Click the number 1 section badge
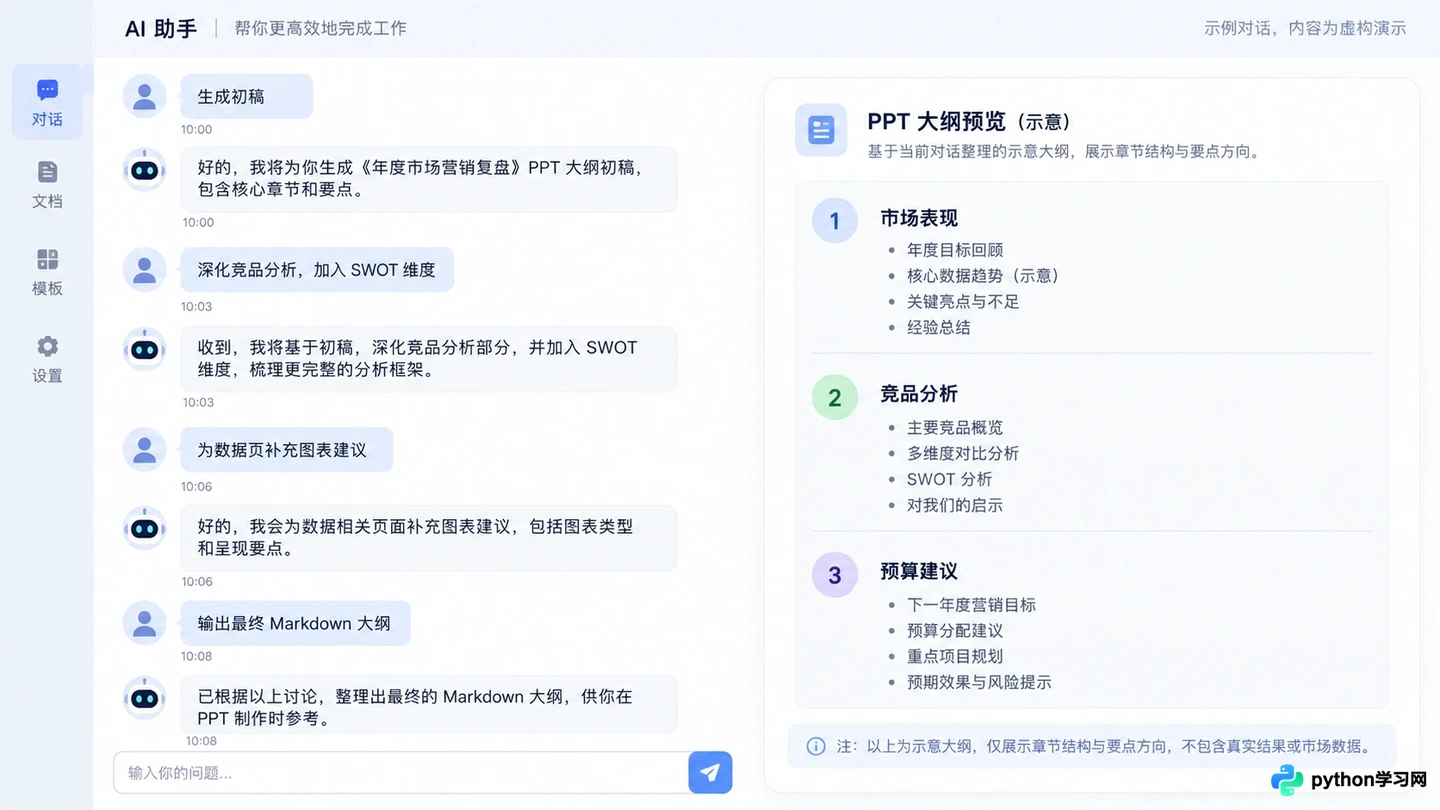Image resolution: width=1440 pixels, height=810 pixels. tap(835, 220)
